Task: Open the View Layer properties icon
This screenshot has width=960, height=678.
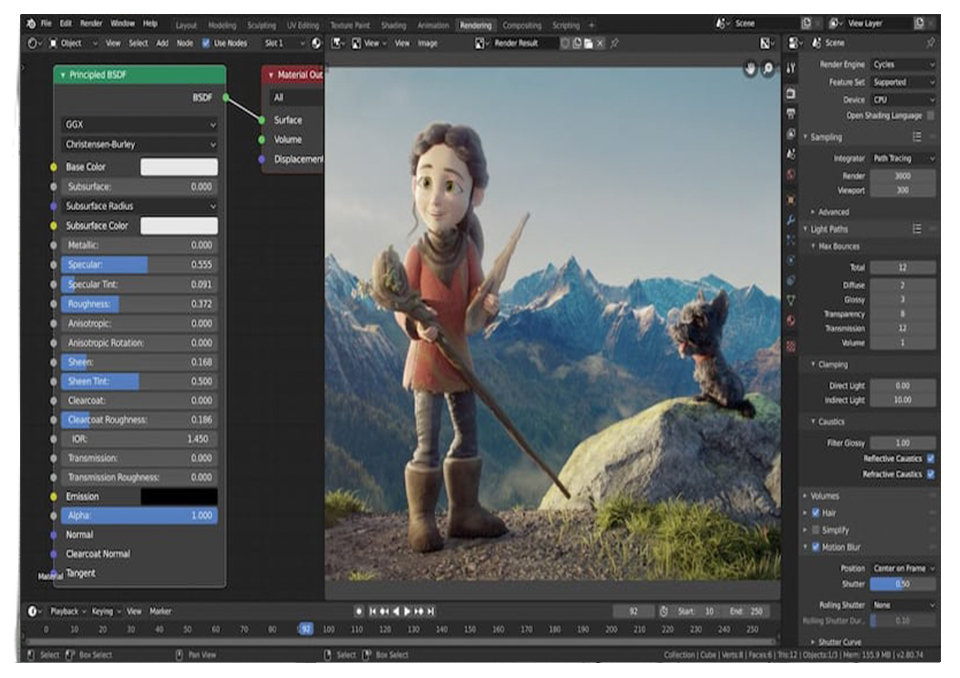Action: click(791, 134)
